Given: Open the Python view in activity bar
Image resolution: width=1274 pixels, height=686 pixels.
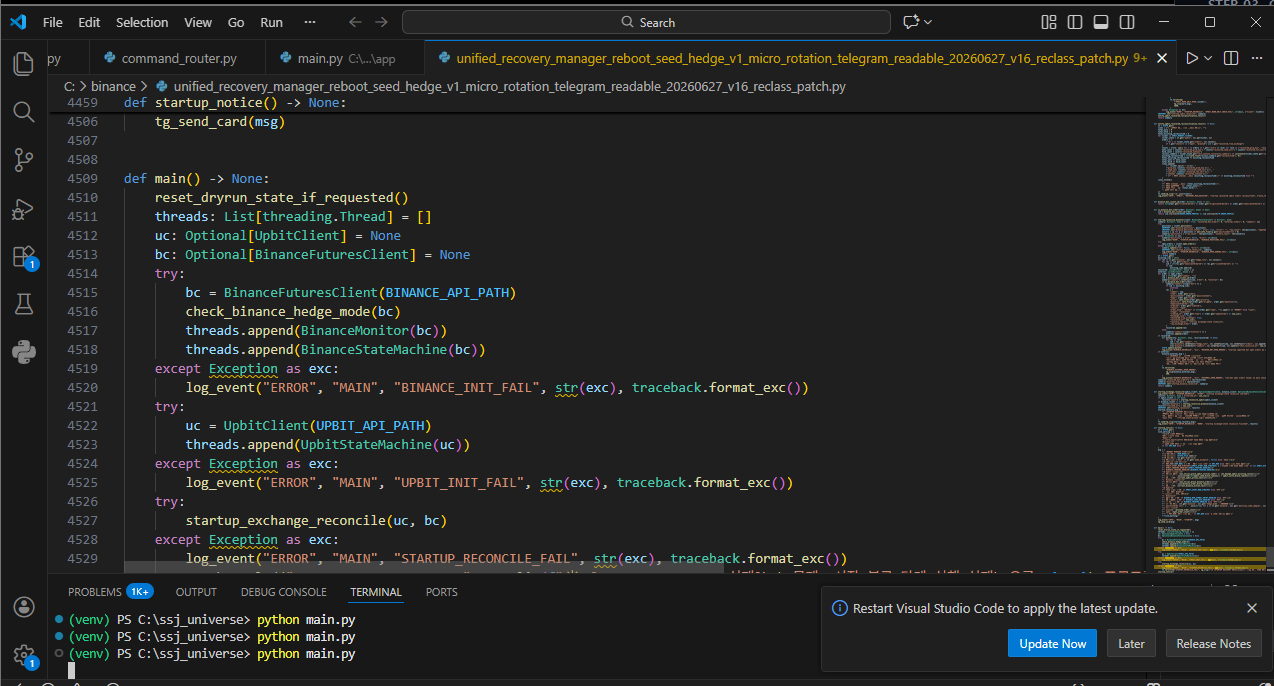Looking at the screenshot, I should point(24,351).
